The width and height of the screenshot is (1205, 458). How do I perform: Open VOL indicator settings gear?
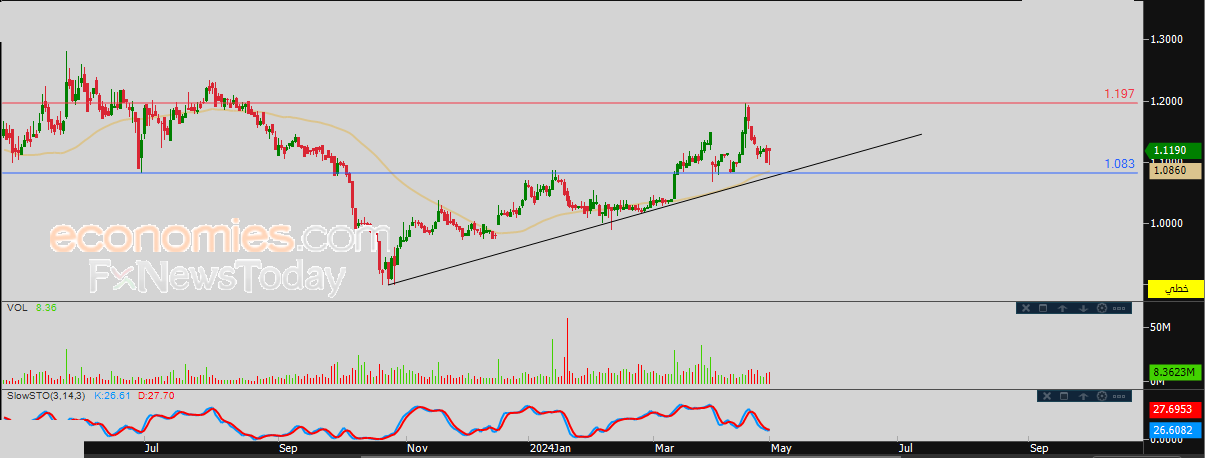pyautogui.click(x=1102, y=308)
